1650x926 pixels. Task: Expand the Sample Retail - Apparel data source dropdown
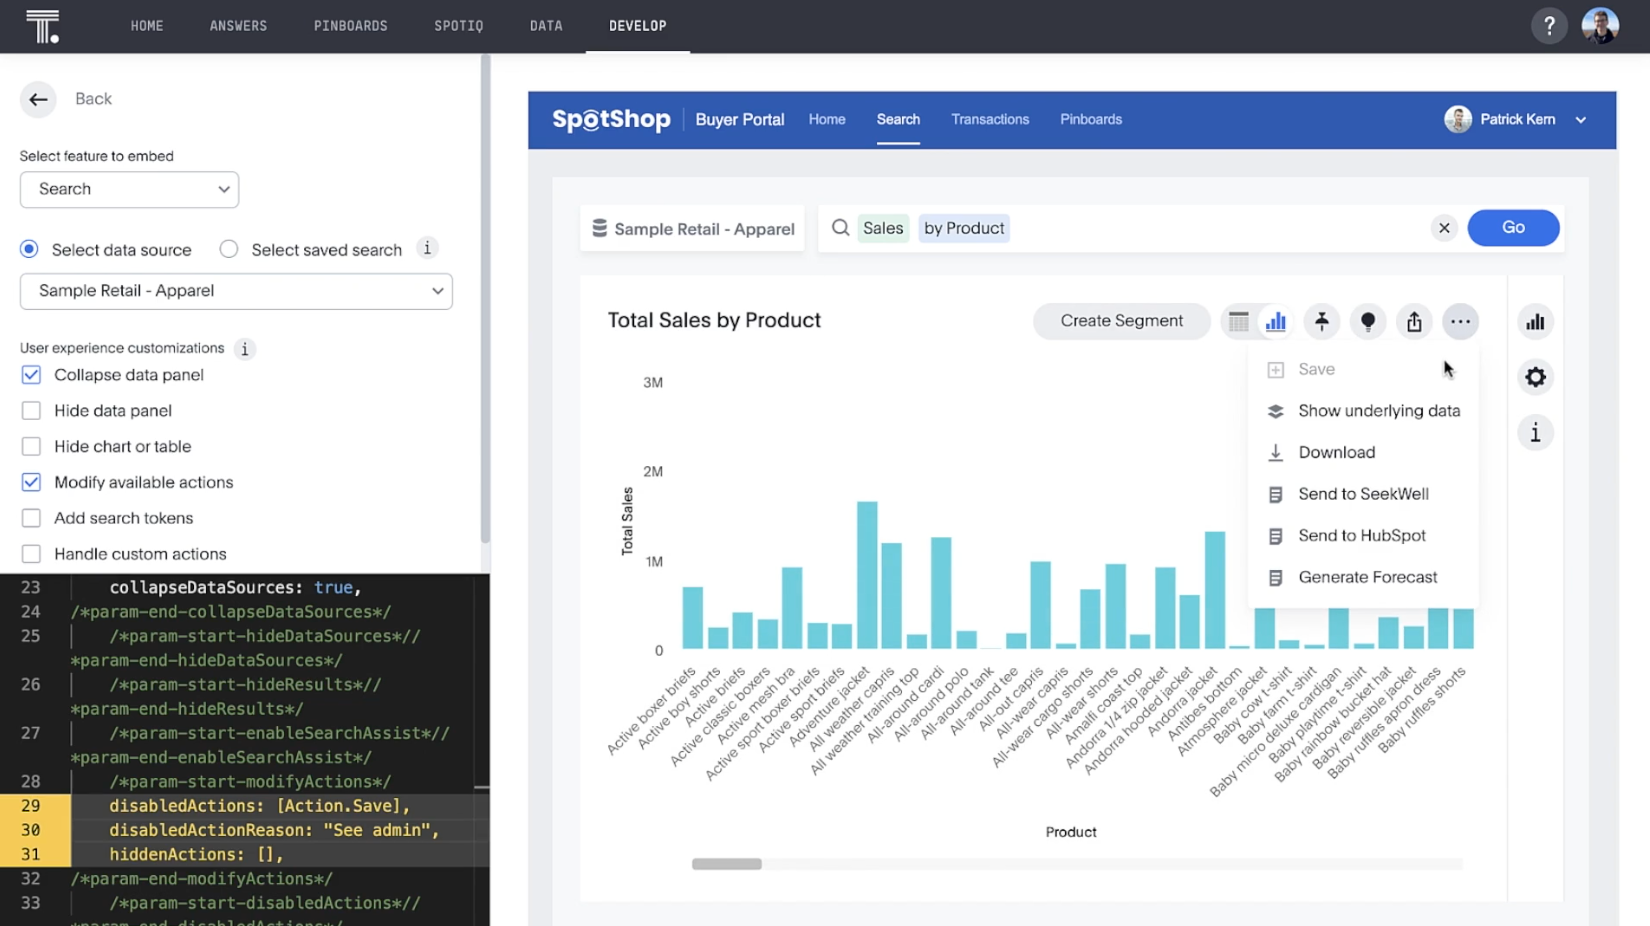click(236, 291)
